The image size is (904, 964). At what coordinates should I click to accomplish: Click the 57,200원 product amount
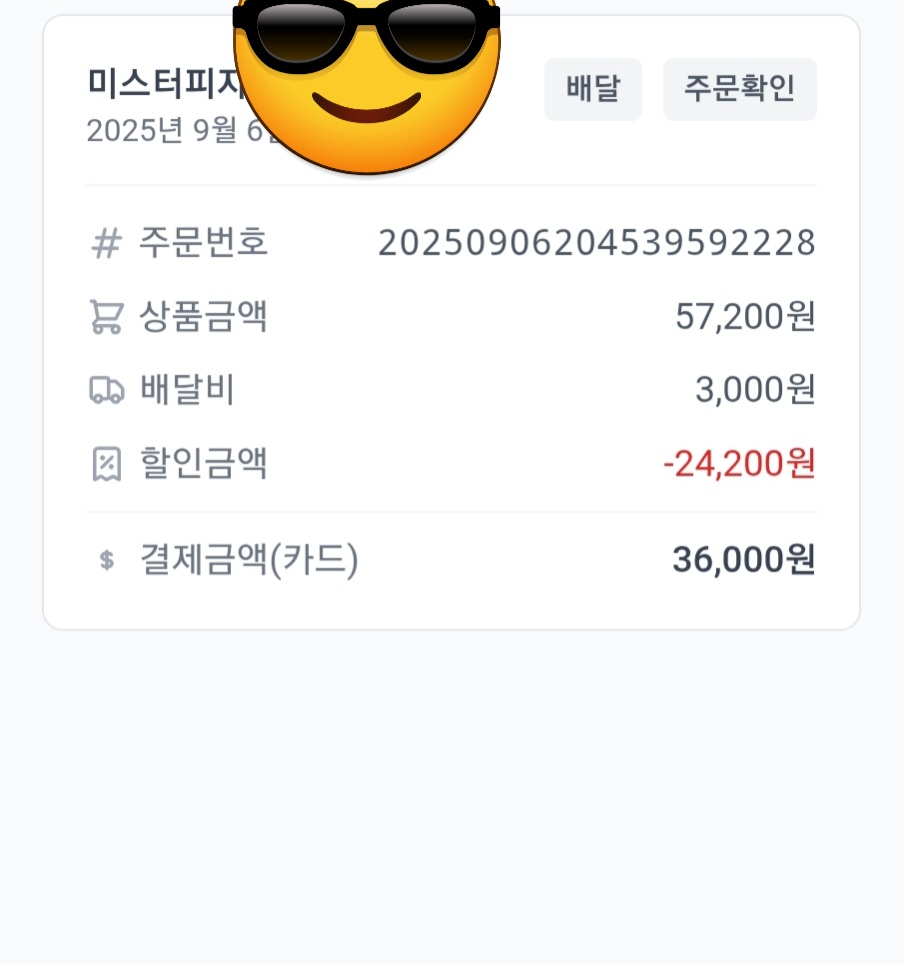click(745, 317)
